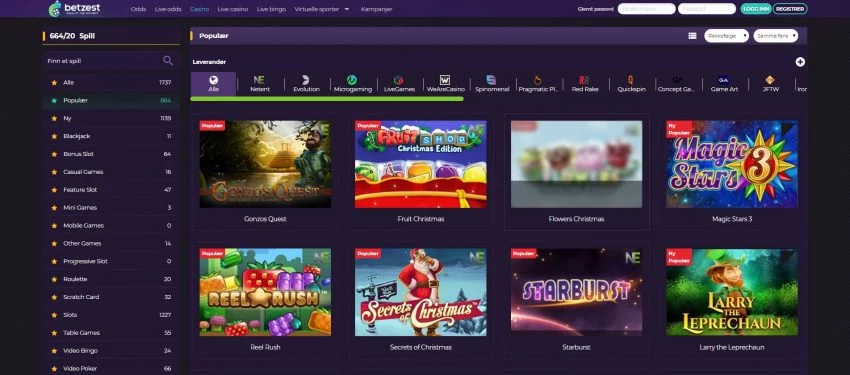This screenshot has height=375, width=850.
Task: Open the Magic Stars 3 game thumbnail
Action: (x=732, y=164)
